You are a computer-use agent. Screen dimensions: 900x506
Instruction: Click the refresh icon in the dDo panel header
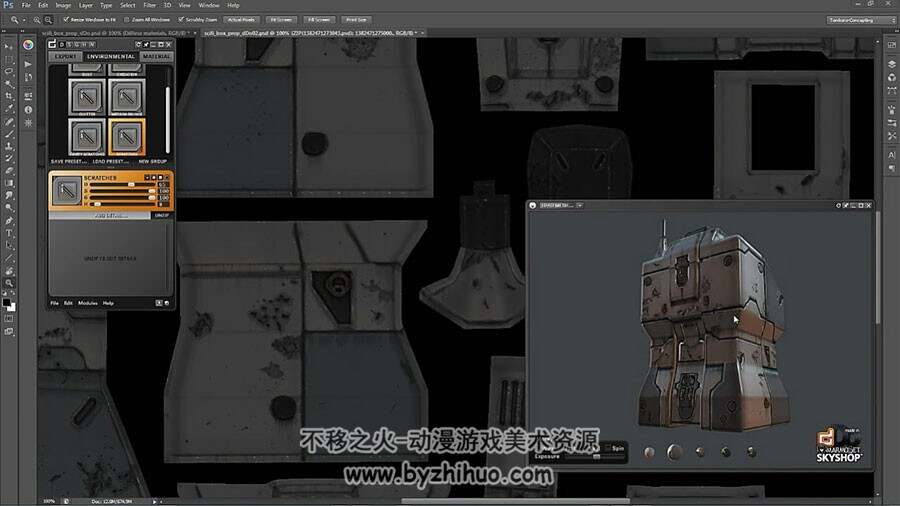point(138,44)
